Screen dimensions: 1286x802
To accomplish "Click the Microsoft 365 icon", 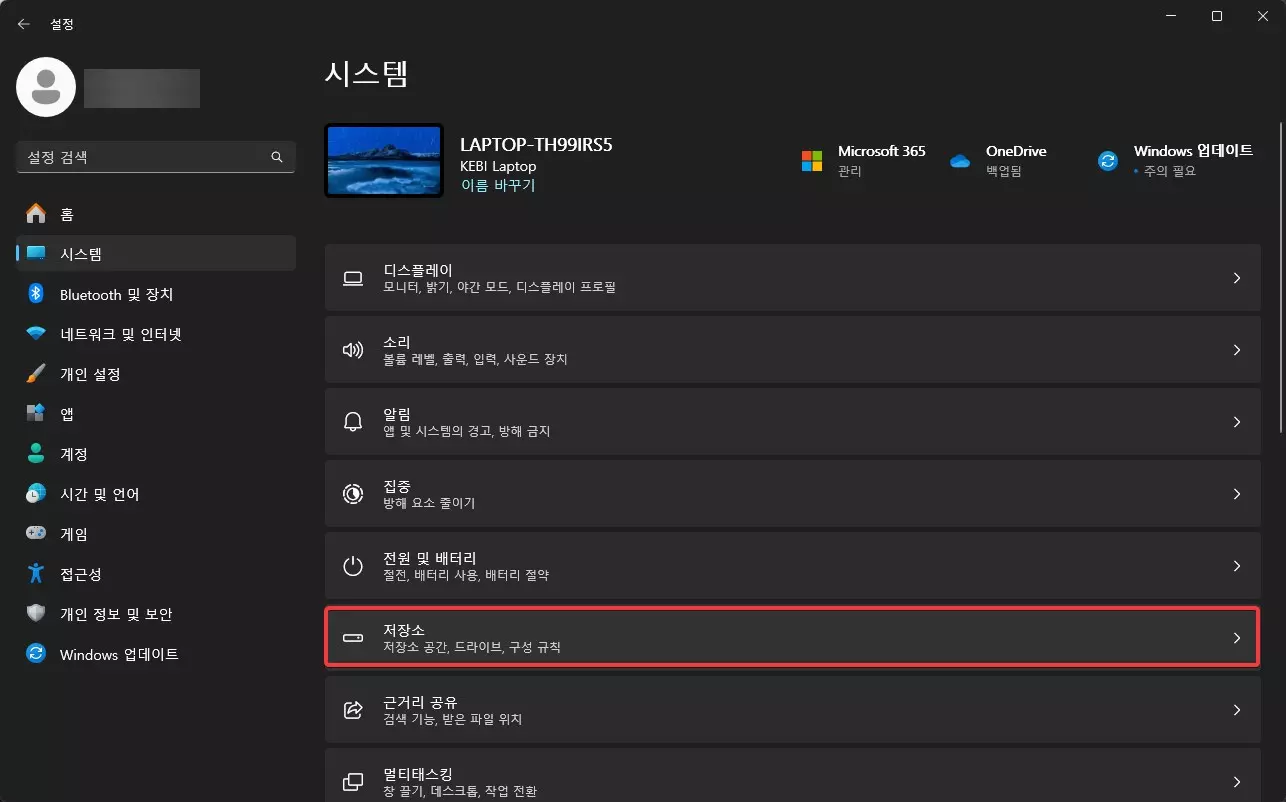I will tap(810, 160).
